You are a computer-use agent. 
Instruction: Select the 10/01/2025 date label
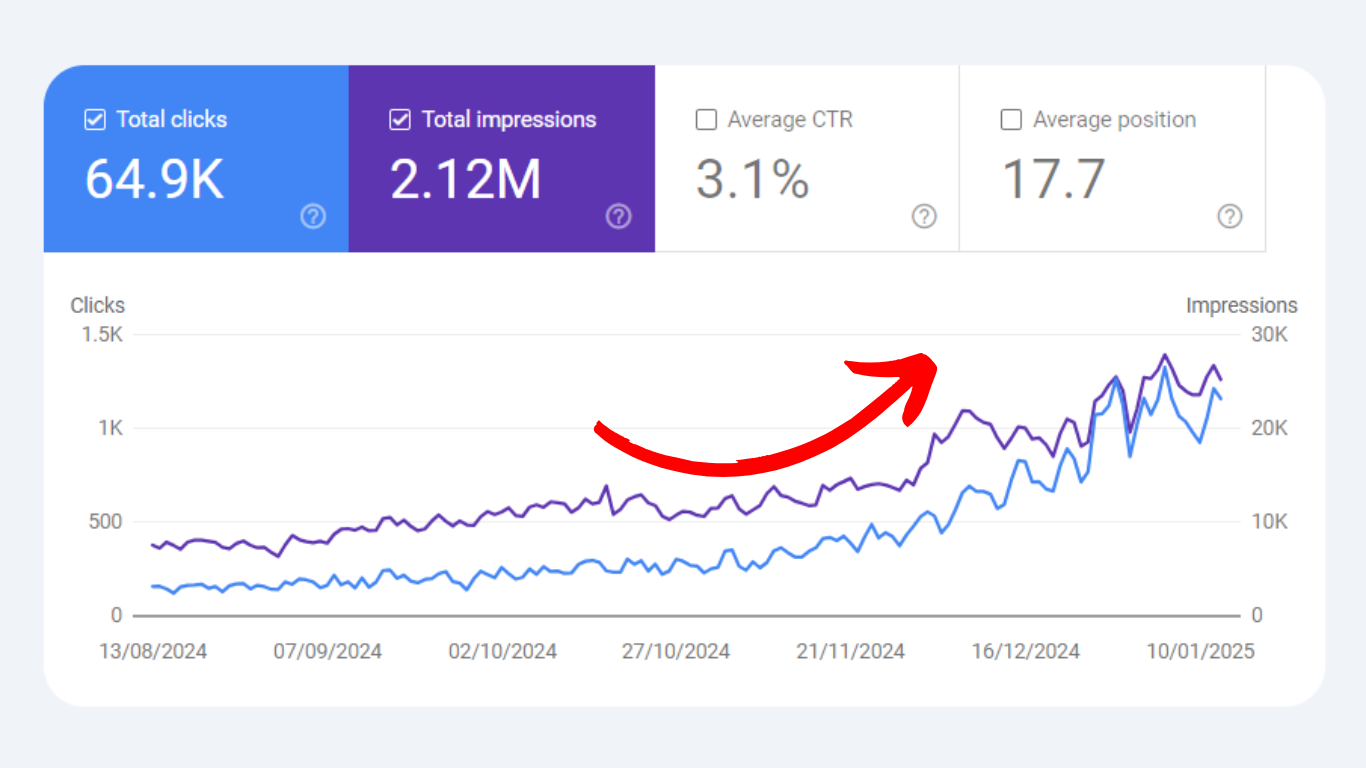[1200, 652]
